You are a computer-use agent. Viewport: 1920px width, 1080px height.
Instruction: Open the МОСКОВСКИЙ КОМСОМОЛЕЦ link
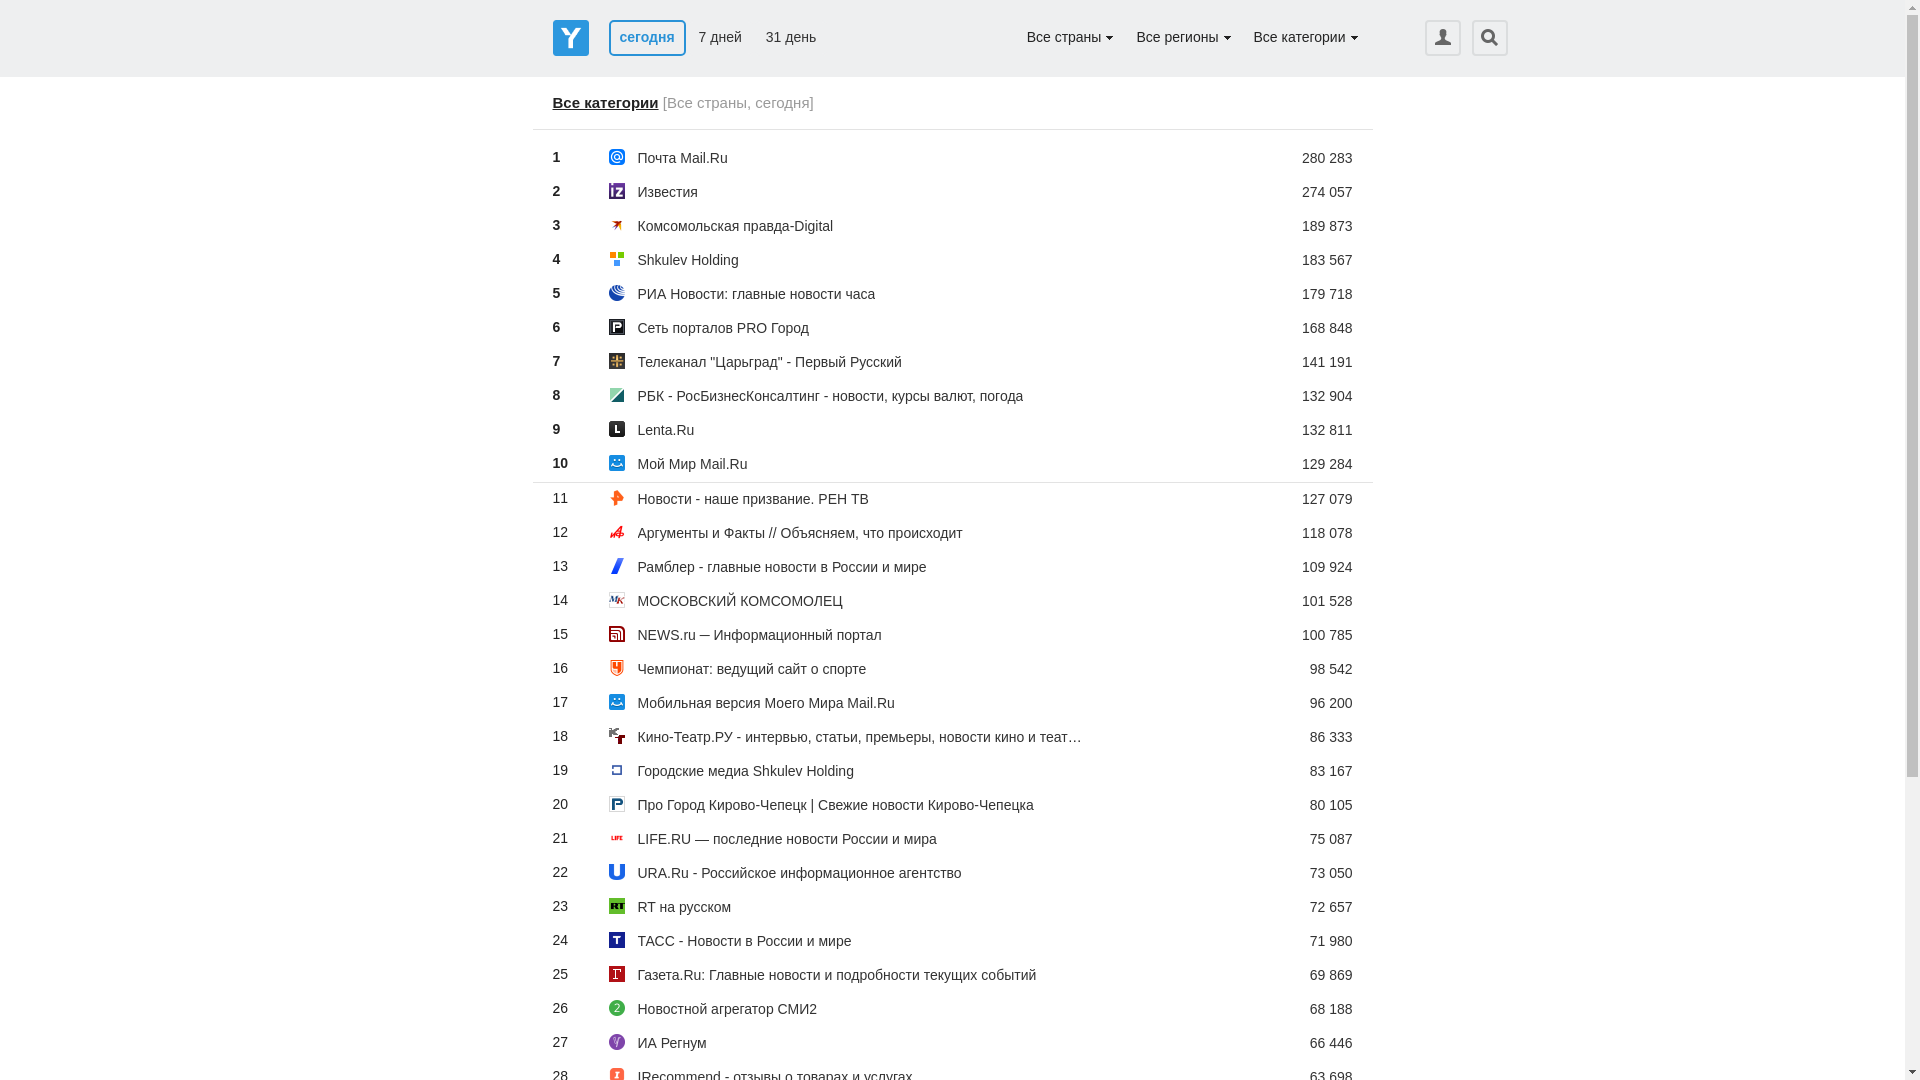pyautogui.click(x=740, y=601)
